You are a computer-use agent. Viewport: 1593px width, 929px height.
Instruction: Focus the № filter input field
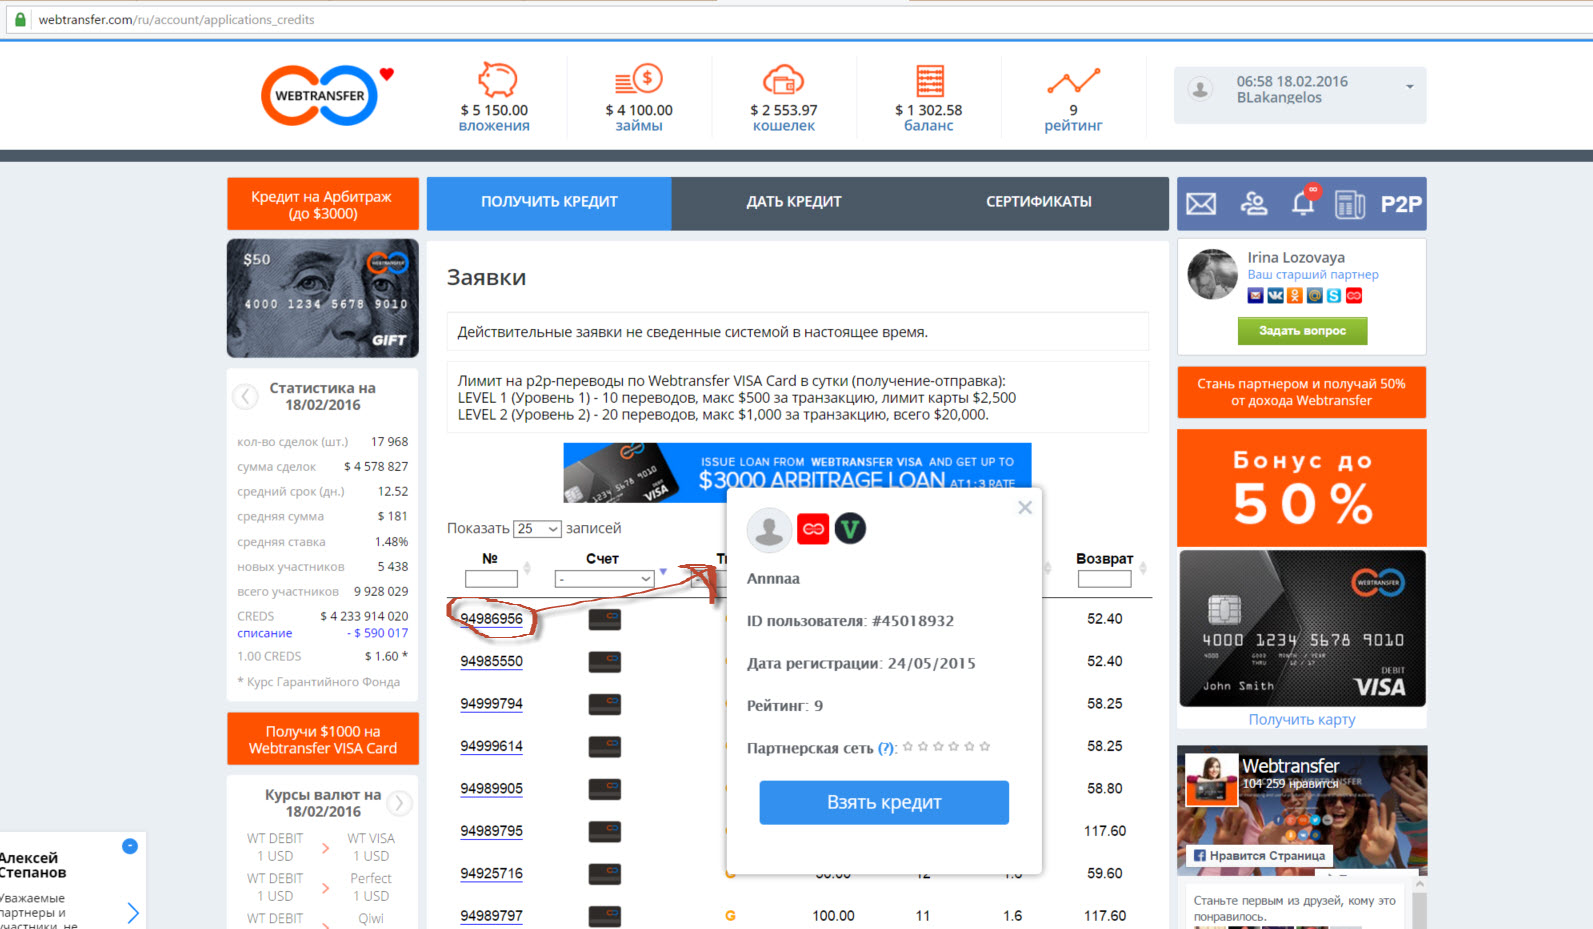click(491, 579)
